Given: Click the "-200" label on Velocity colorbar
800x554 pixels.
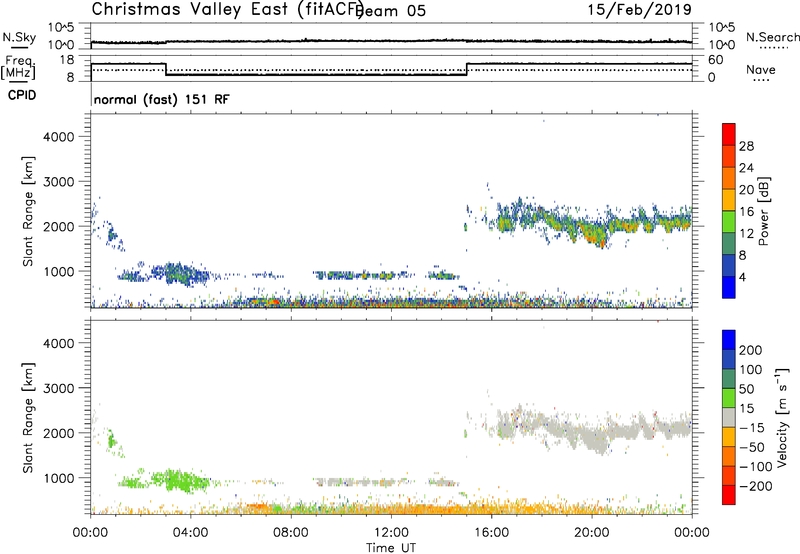Looking at the screenshot, I should 756,486.
